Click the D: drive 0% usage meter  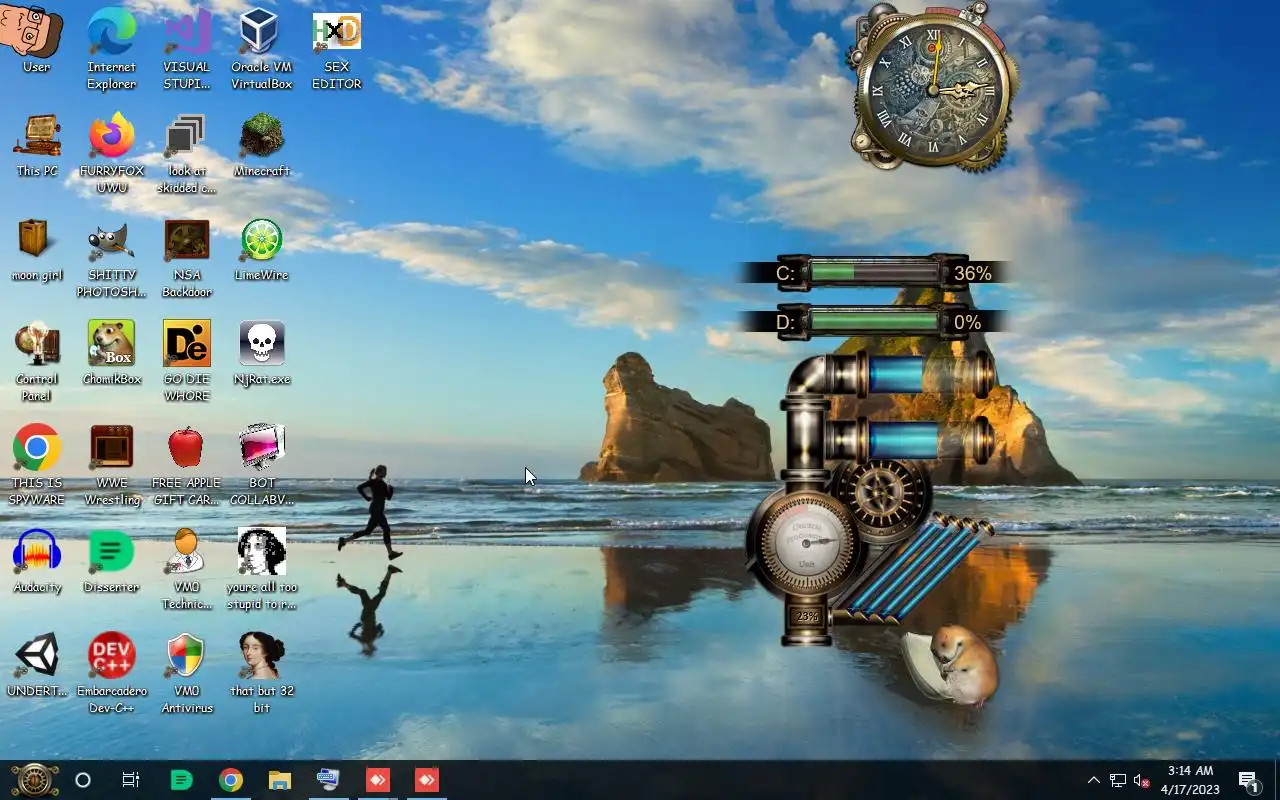pyautogui.click(x=876, y=321)
